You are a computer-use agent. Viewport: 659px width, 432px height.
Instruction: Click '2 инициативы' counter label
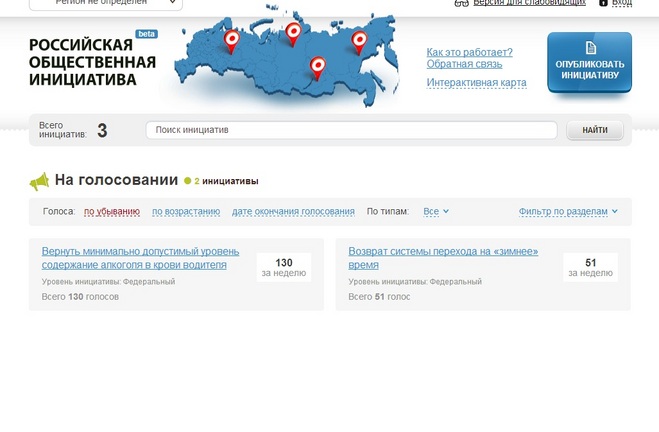point(226,181)
